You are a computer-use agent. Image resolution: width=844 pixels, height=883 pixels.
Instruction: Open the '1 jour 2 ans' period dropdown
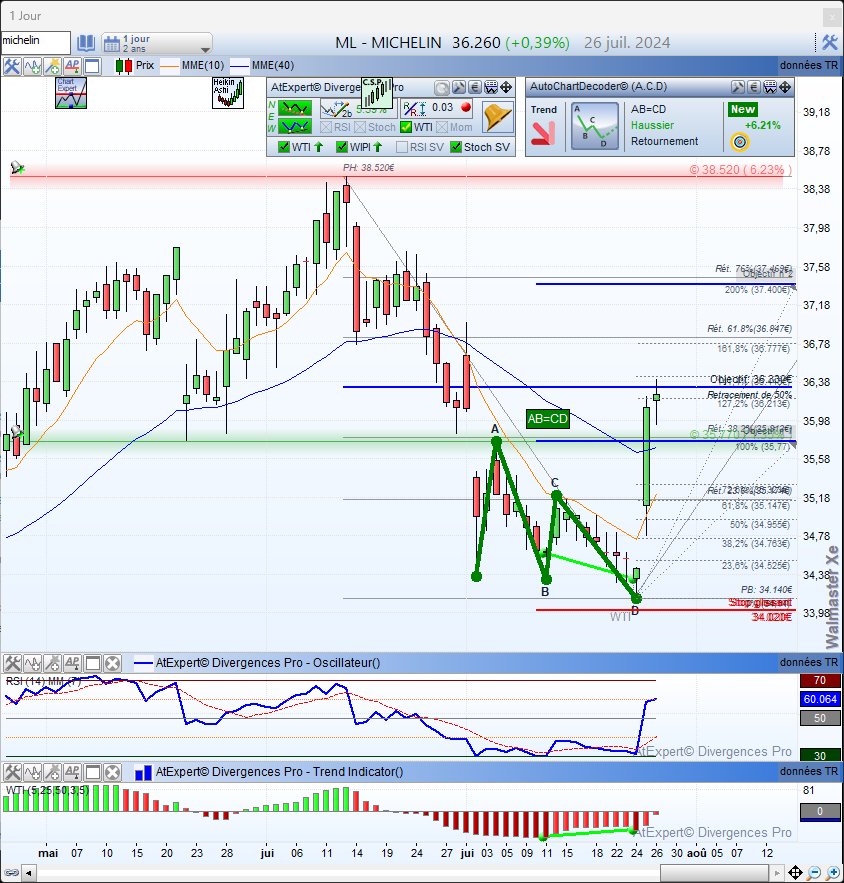coord(157,43)
